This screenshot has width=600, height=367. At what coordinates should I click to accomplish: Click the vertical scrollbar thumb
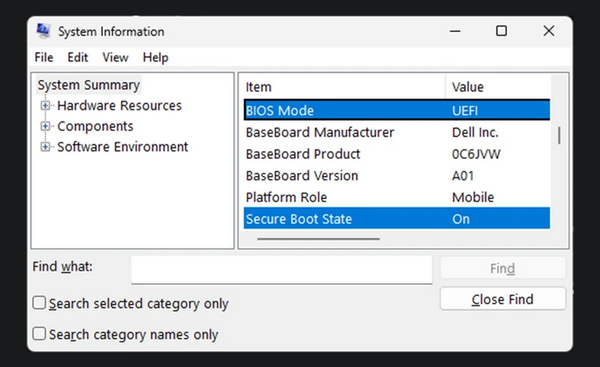point(559,135)
